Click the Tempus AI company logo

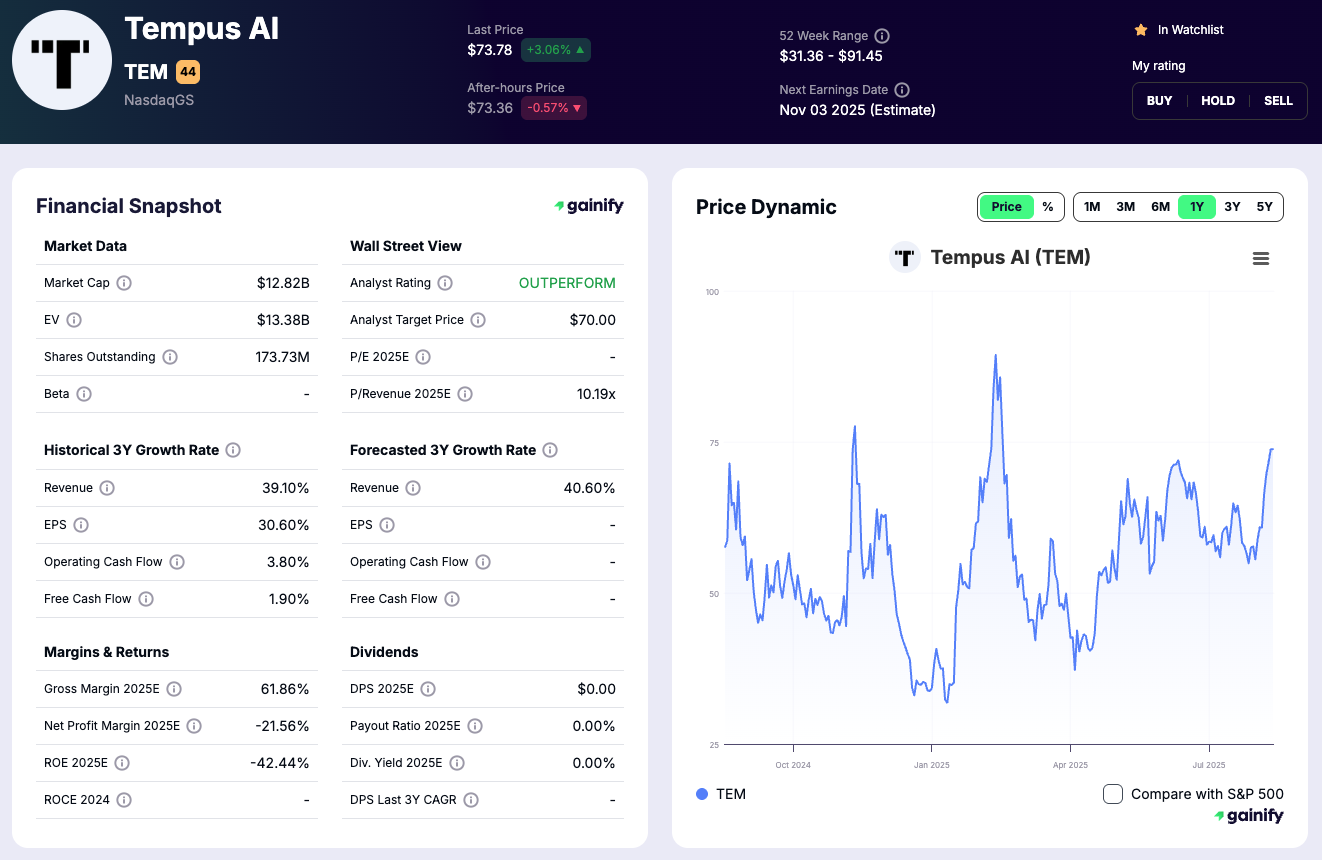pyautogui.click(x=62, y=60)
